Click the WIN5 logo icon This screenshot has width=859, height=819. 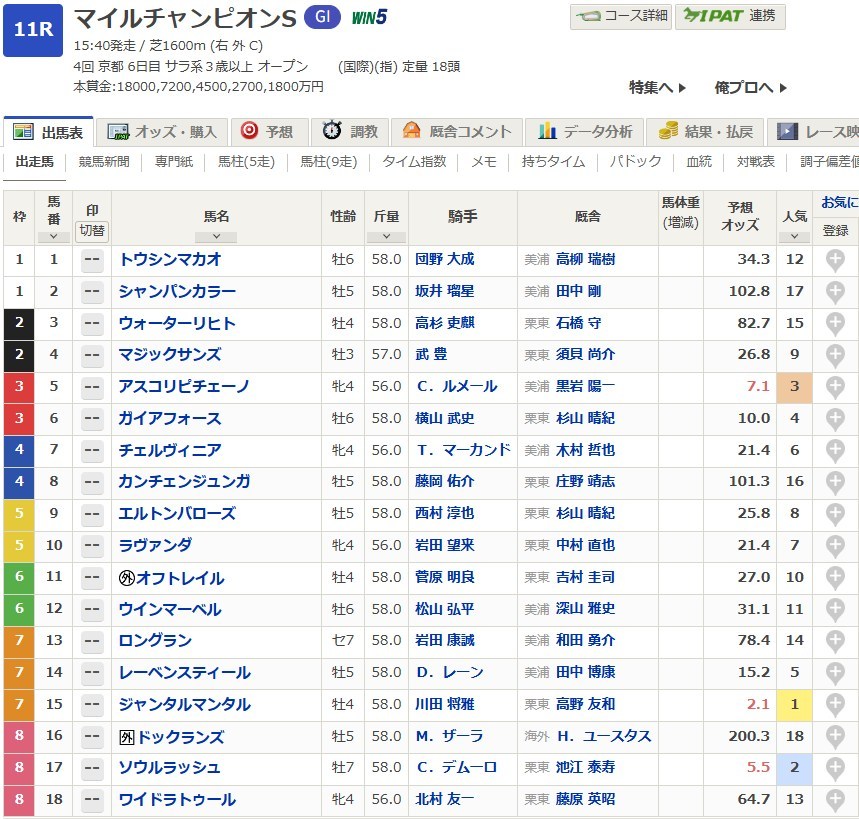coord(369,17)
